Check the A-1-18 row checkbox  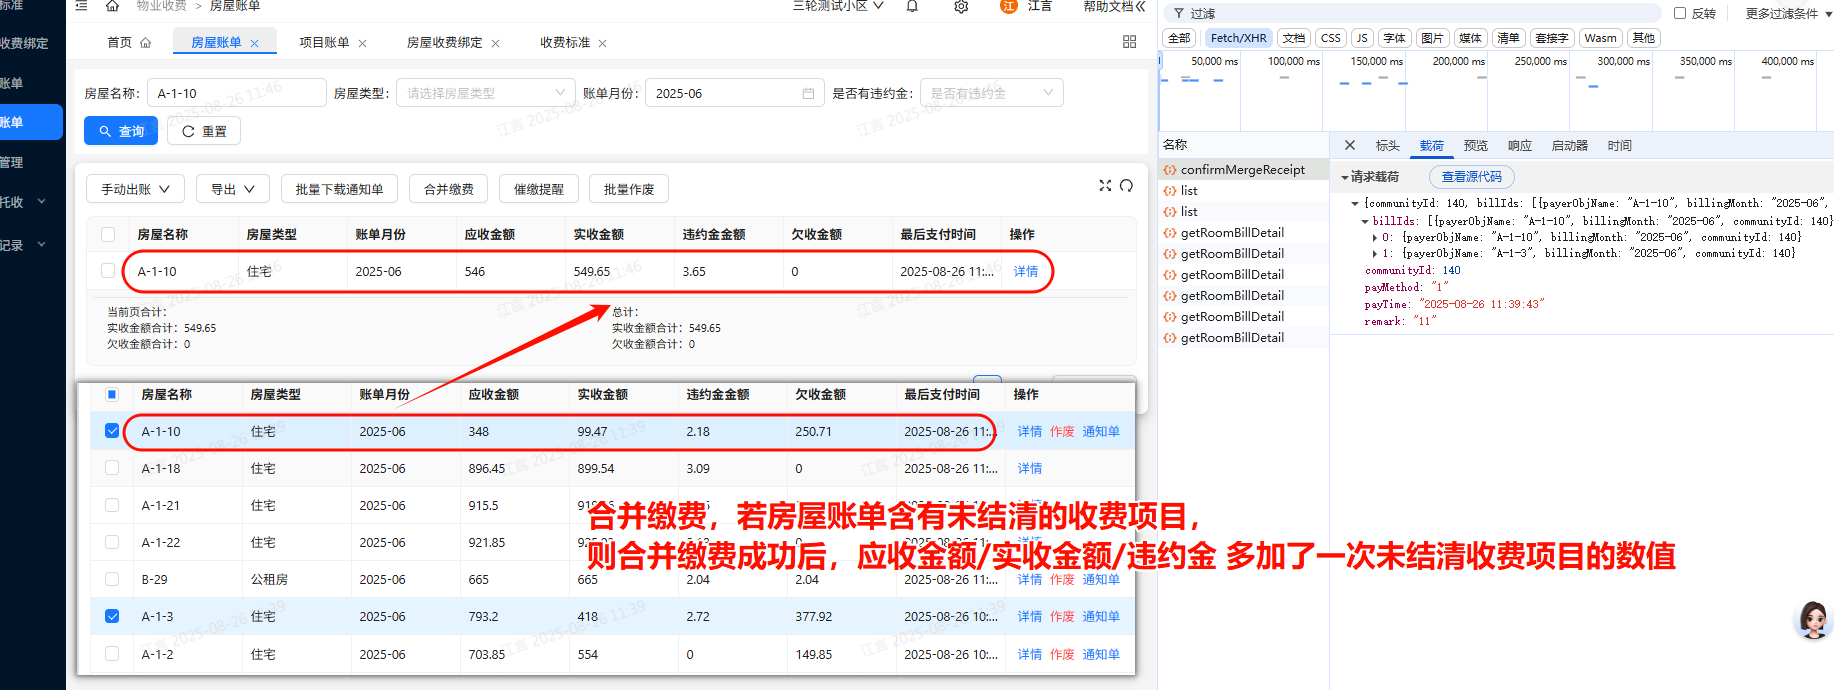112,468
